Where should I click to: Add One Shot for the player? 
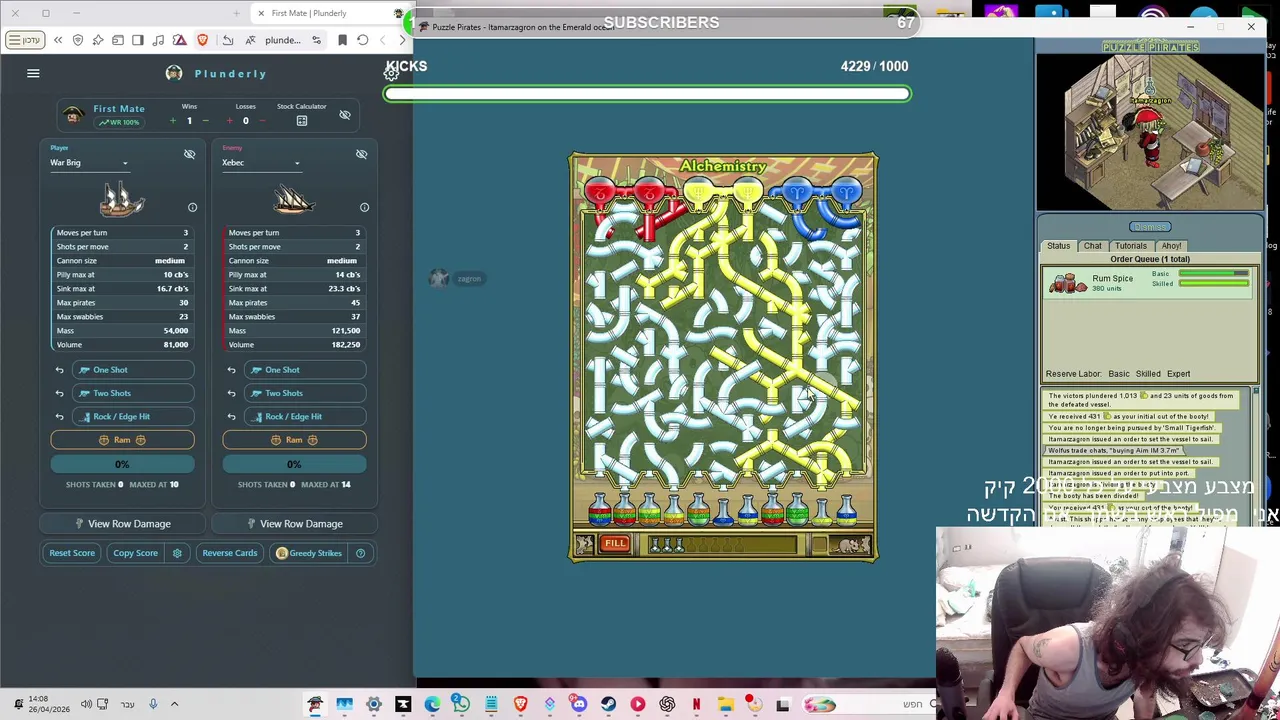(x=132, y=370)
